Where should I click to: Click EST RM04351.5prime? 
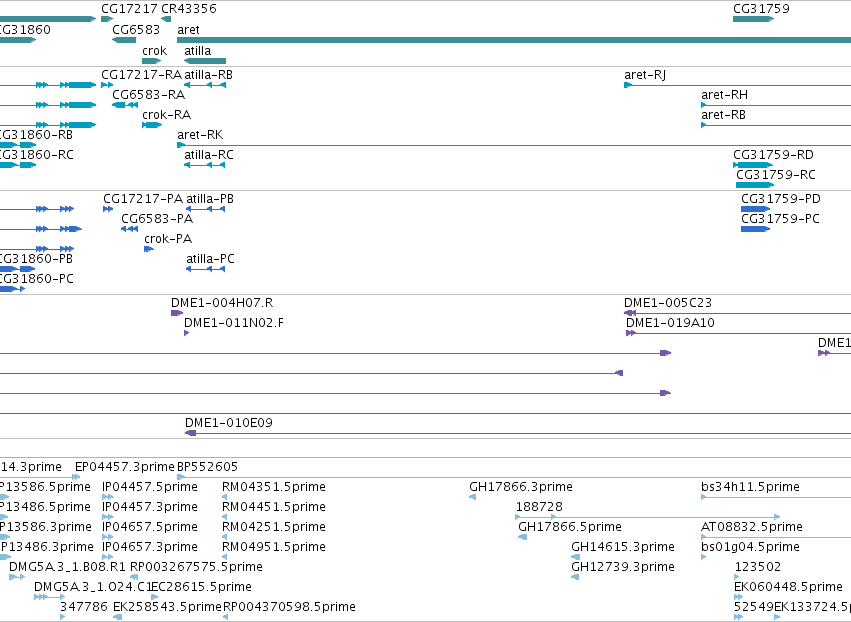[x=274, y=487]
